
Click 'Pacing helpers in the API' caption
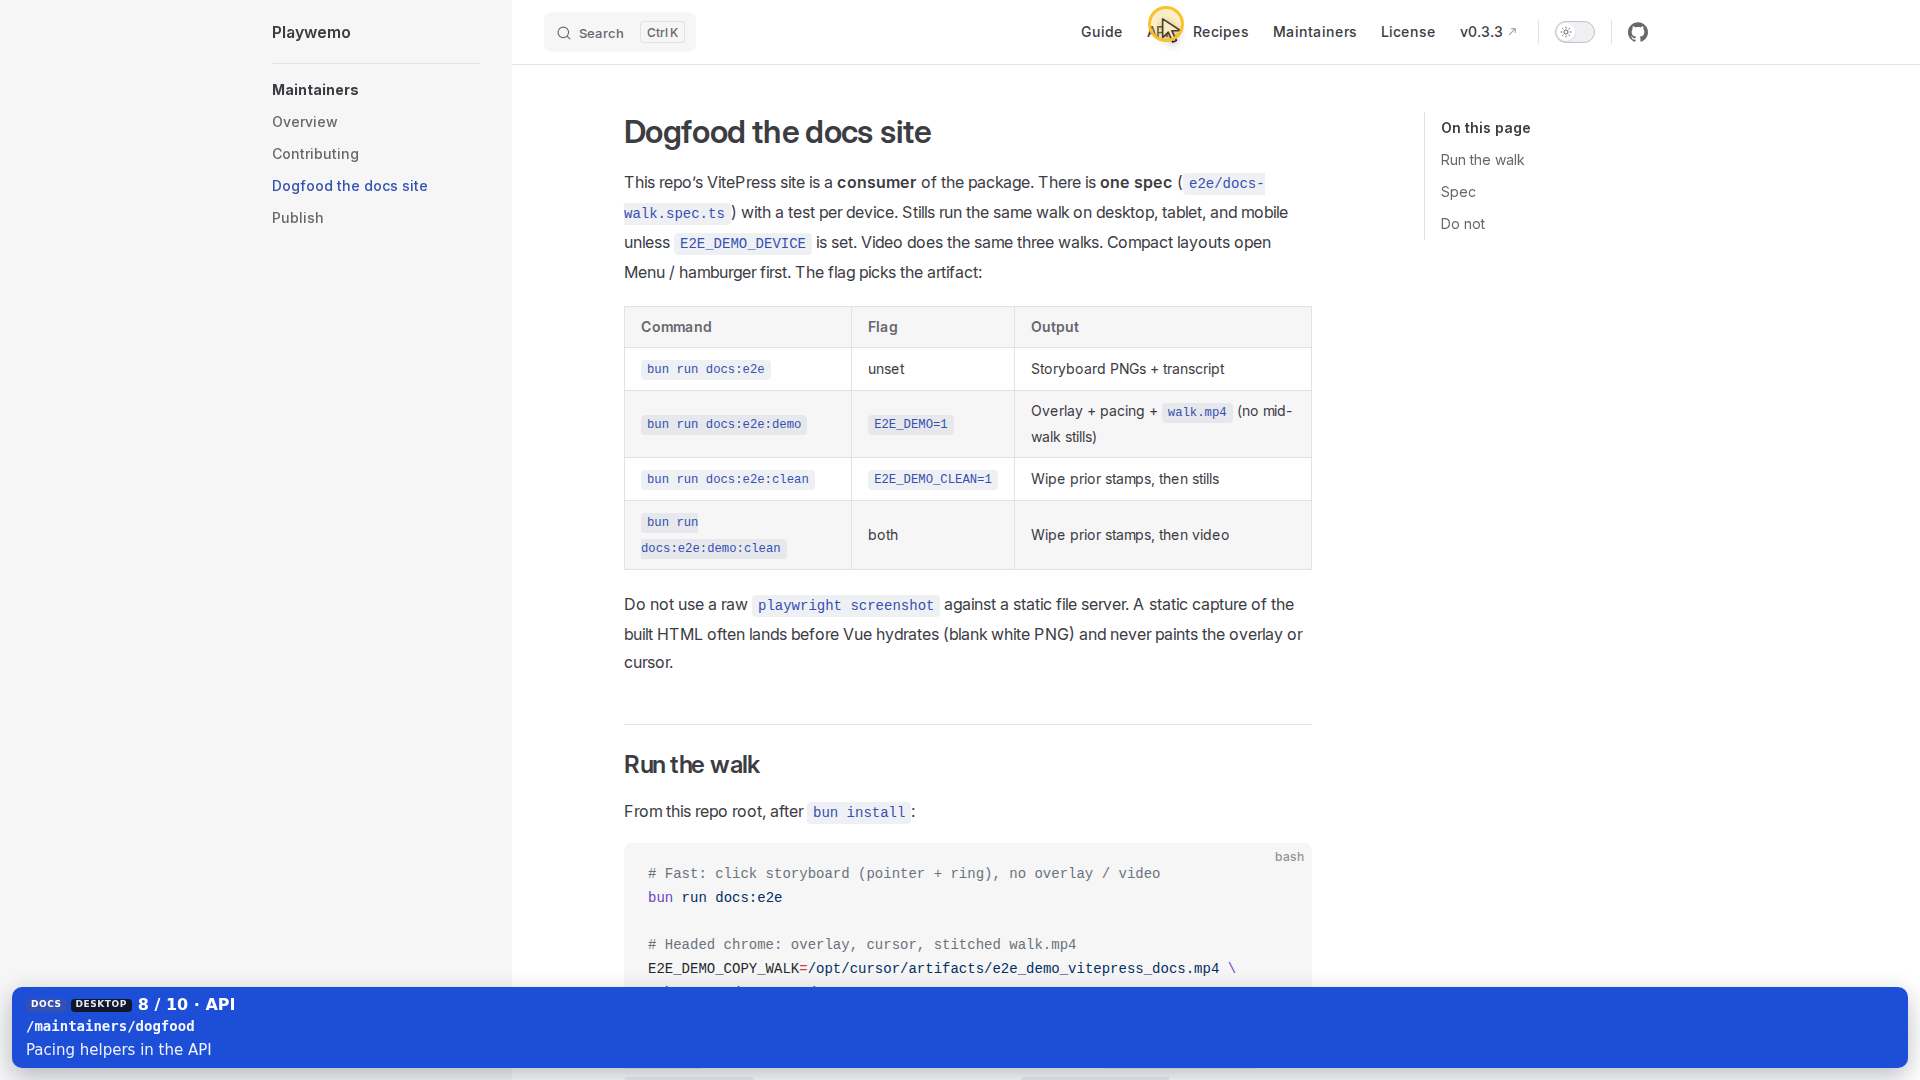[x=118, y=1049]
